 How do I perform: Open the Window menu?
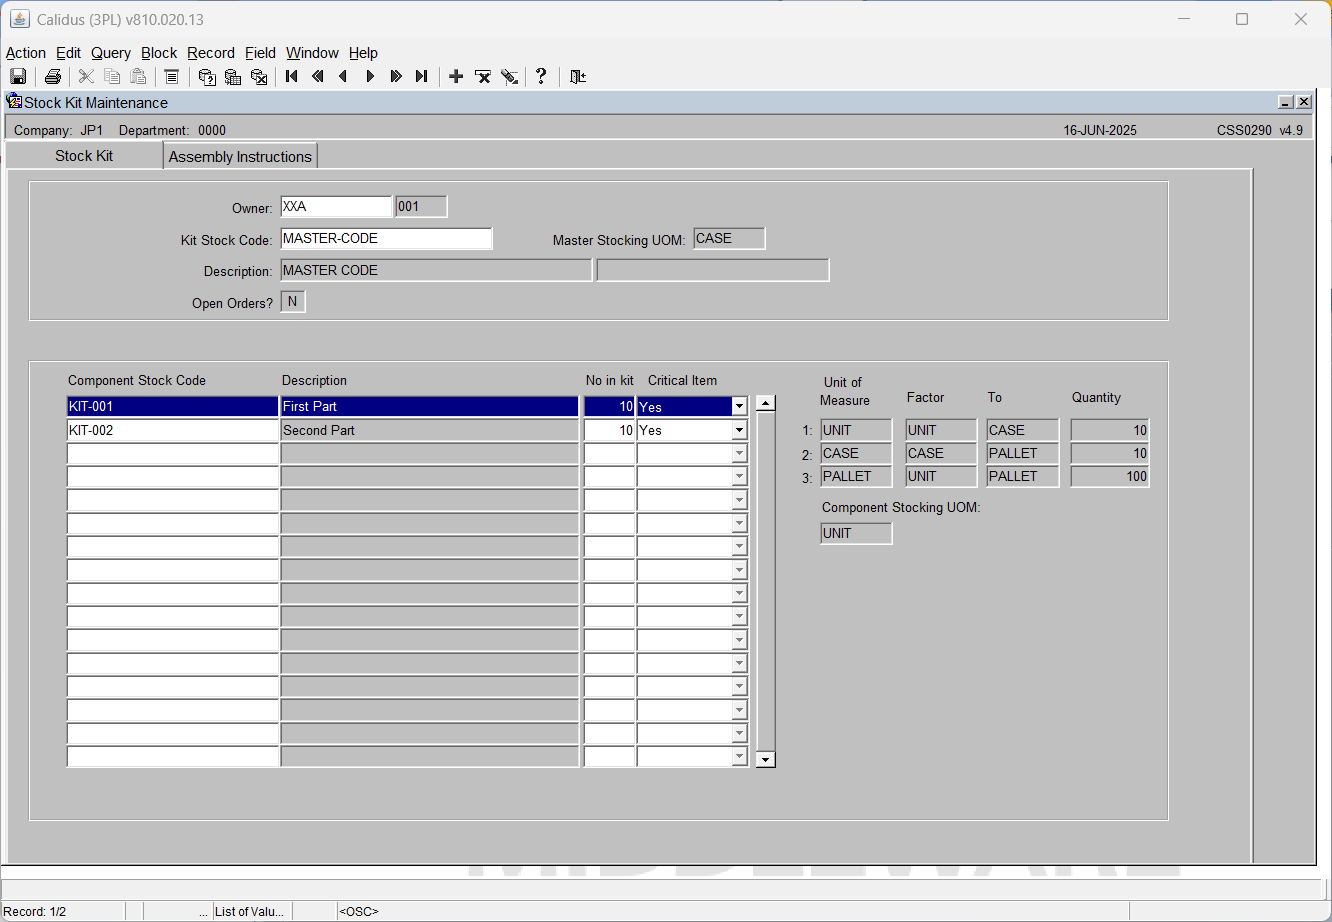[312, 53]
